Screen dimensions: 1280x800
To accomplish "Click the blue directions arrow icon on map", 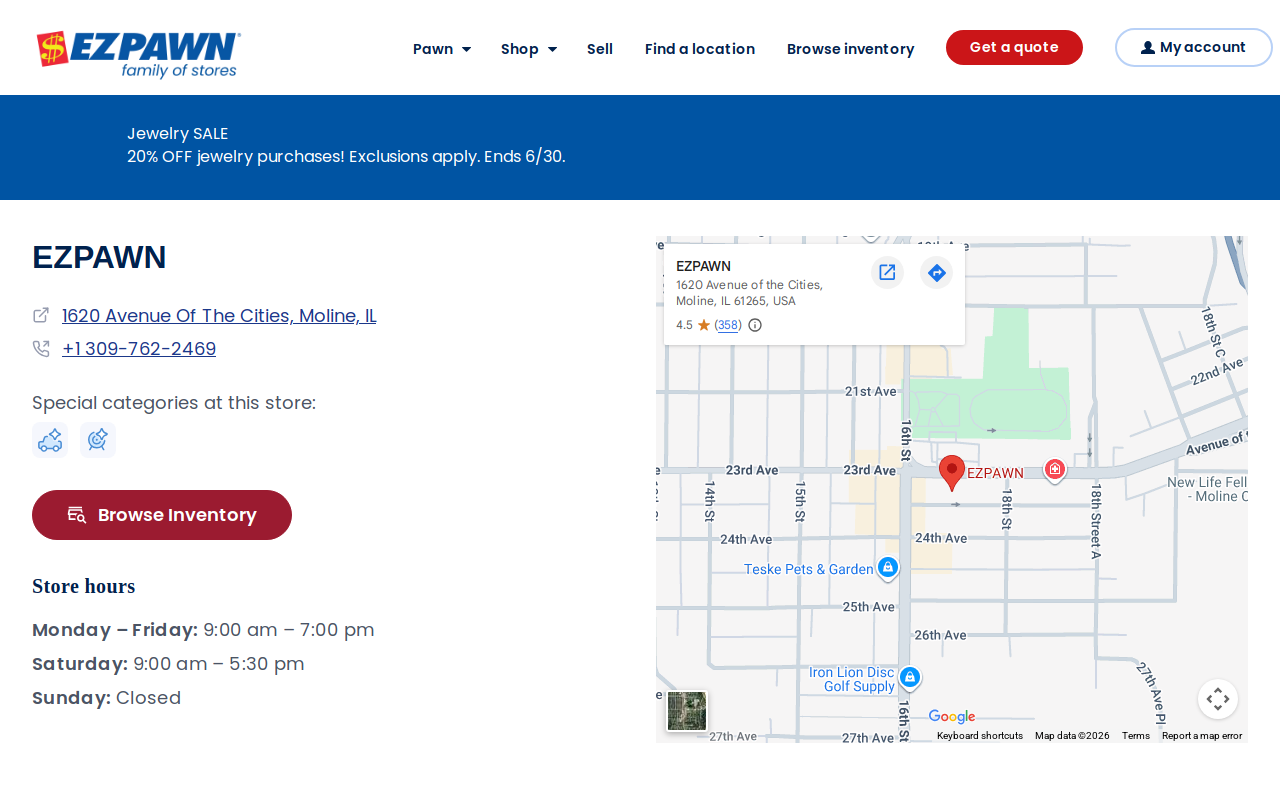I will pos(937,272).
